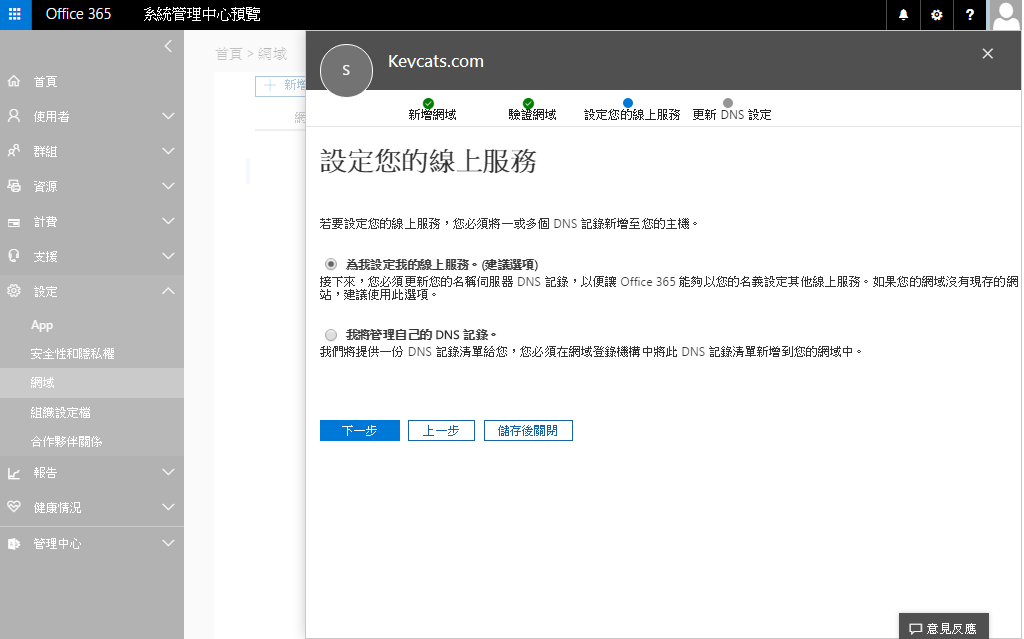Image resolution: width=1024 pixels, height=639 pixels.
Task: Click the chart icon beside 報告
Action: tap(14, 473)
